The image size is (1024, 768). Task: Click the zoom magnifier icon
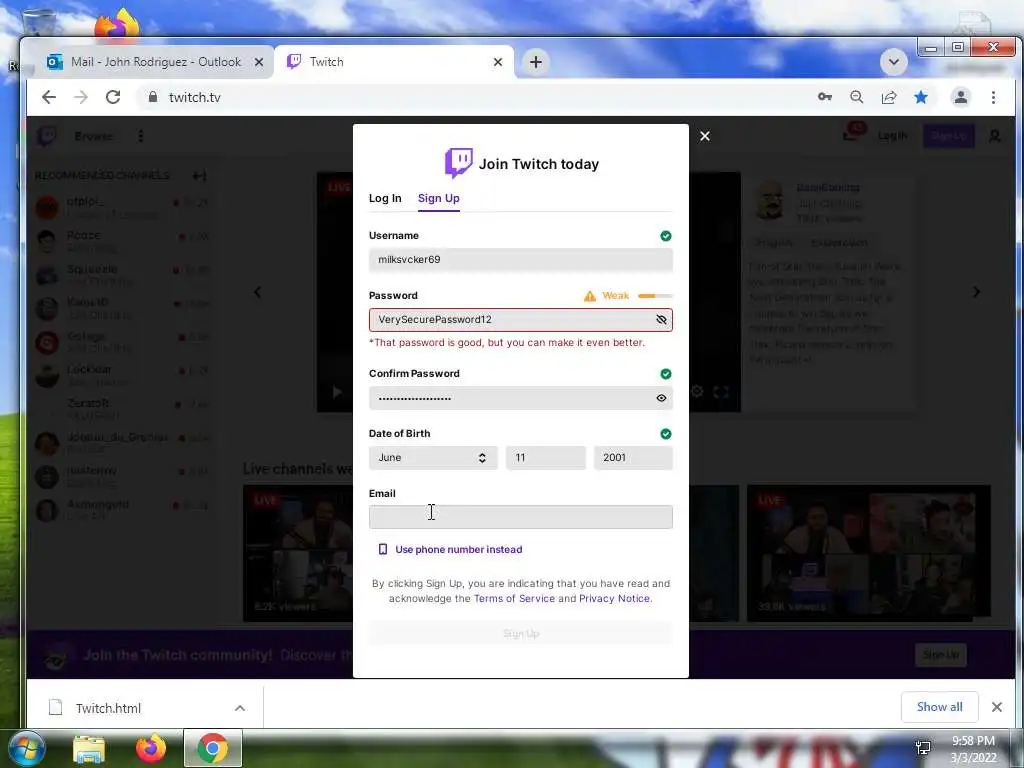pos(857,97)
